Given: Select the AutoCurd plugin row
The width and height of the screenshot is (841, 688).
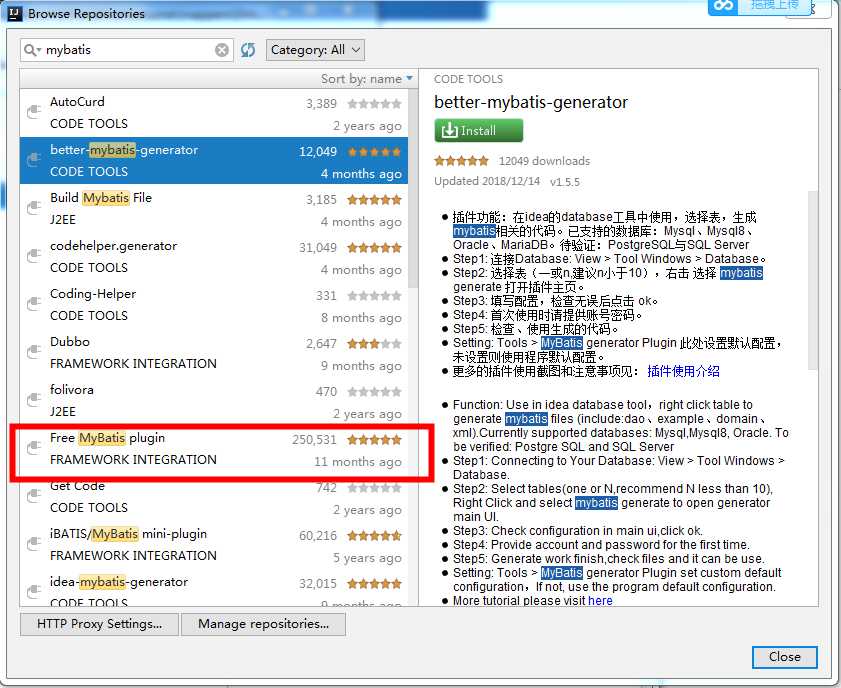Looking at the screenshot, I should click(x=213, y=113).
